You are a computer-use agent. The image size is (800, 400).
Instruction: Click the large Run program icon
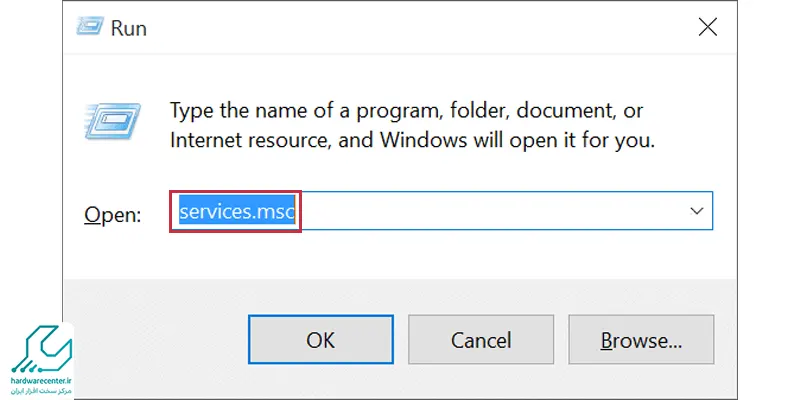click(112, 121)
